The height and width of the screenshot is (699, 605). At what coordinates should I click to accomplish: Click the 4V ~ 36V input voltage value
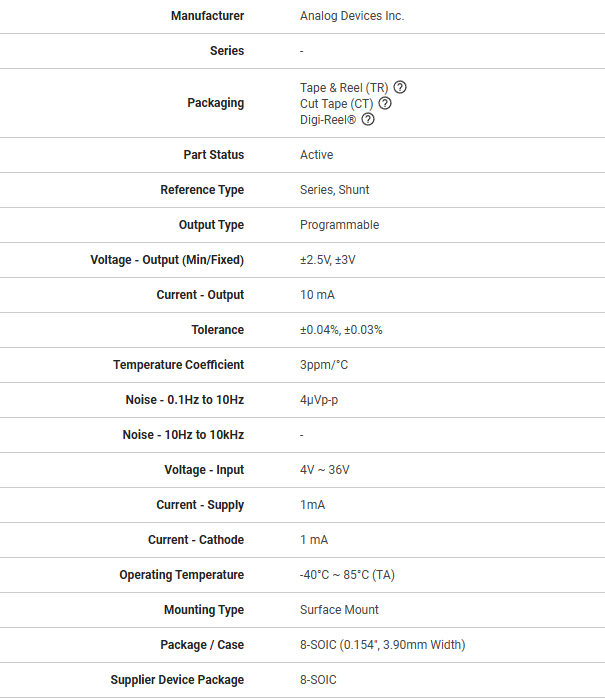point(325,470)
